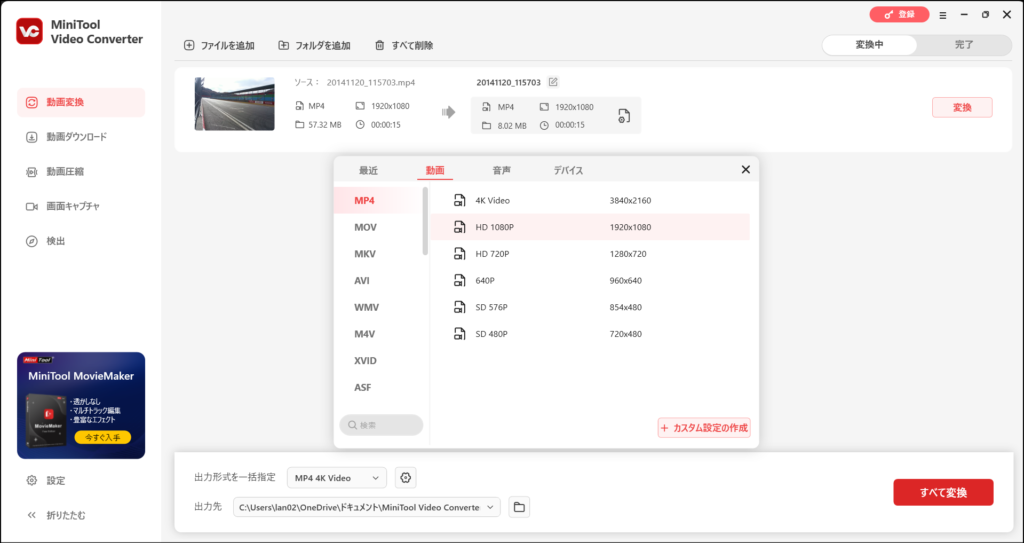
Task: Close the format selection popup
Action: [x=745, y=170]
